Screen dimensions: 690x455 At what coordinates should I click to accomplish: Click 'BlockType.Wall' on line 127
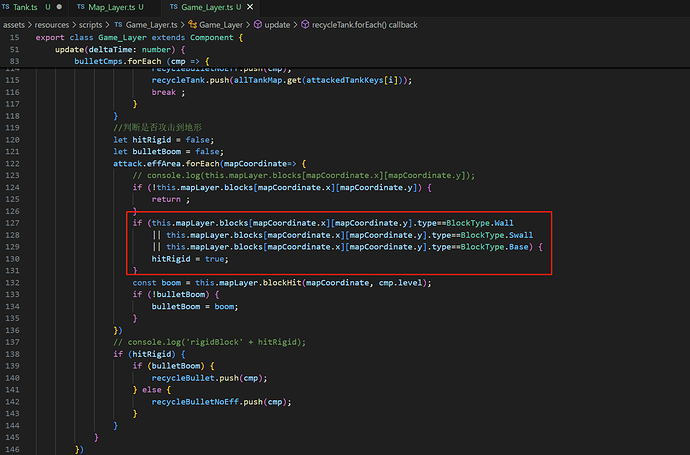tap(480, 223)
